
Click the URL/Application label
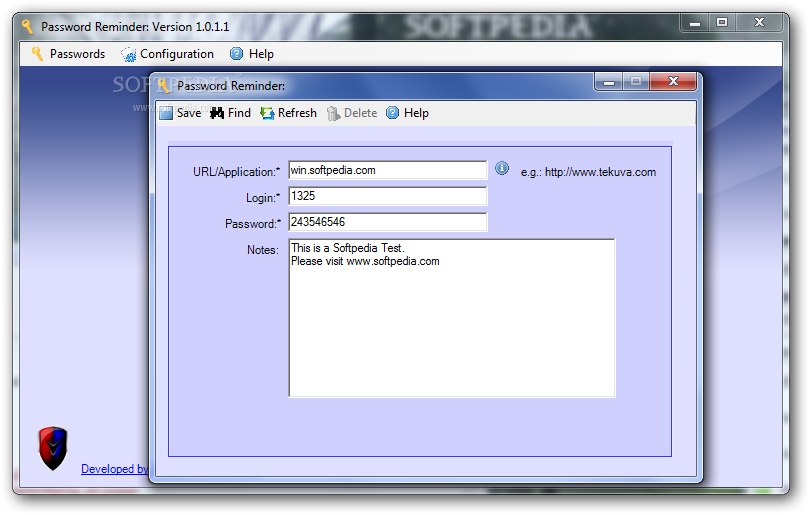(x=237, y=172)
